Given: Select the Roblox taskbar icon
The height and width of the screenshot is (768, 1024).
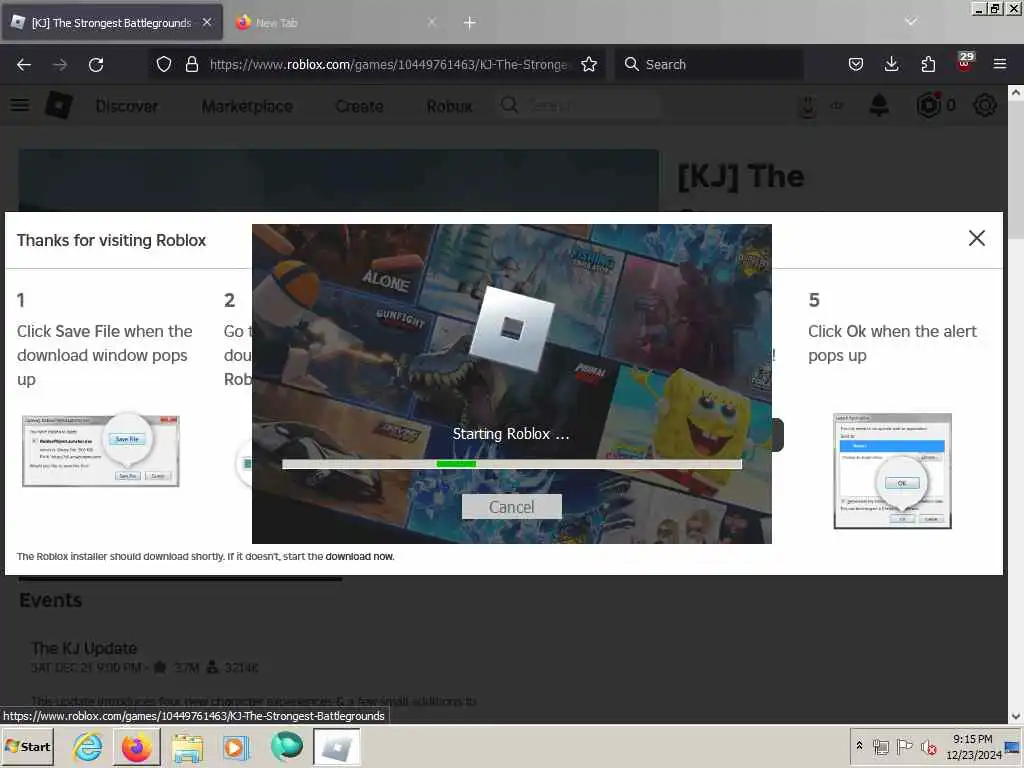Looking at the screenshot, I should [x=337, y=746].
